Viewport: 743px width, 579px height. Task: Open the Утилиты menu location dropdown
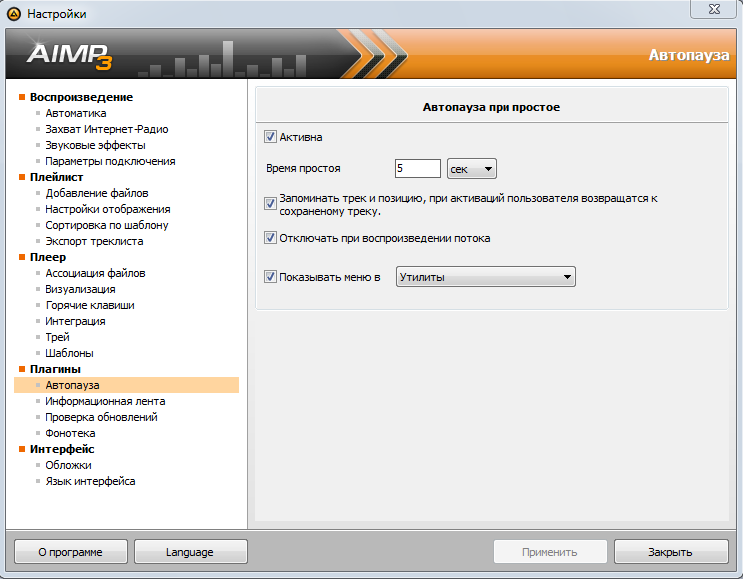point(486,277)
